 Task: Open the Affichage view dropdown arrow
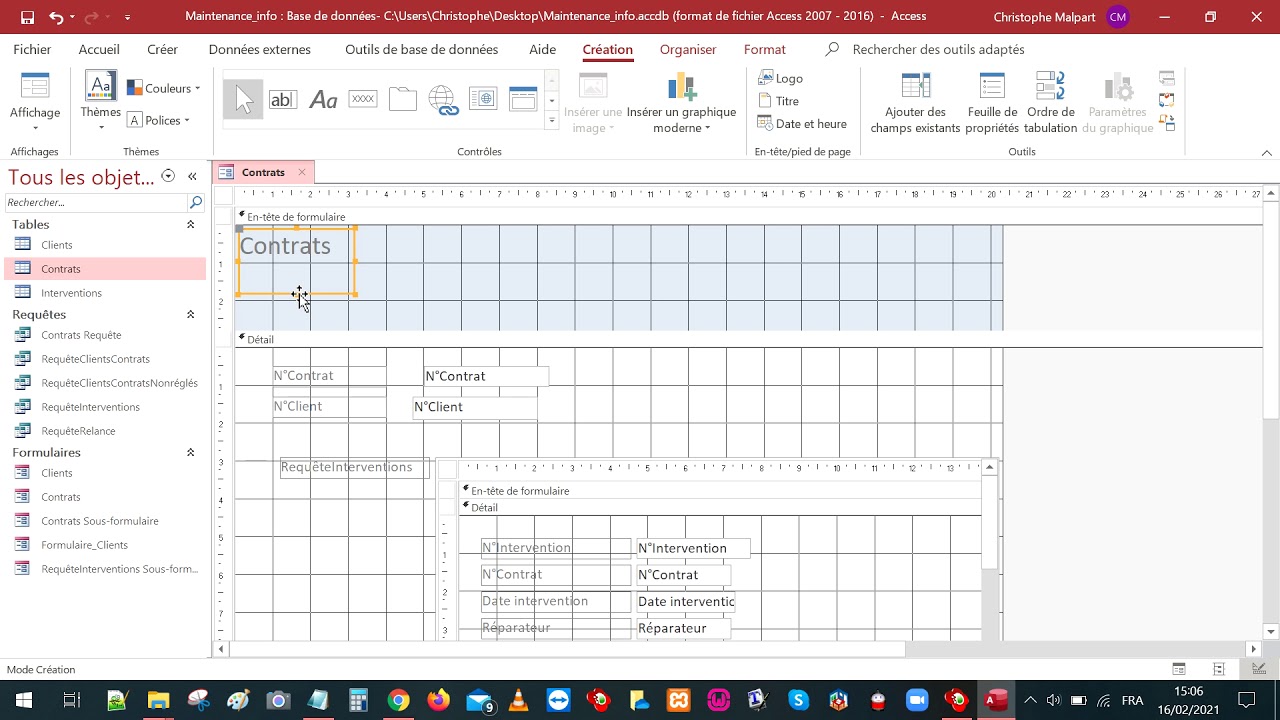[x=35, y=128]
